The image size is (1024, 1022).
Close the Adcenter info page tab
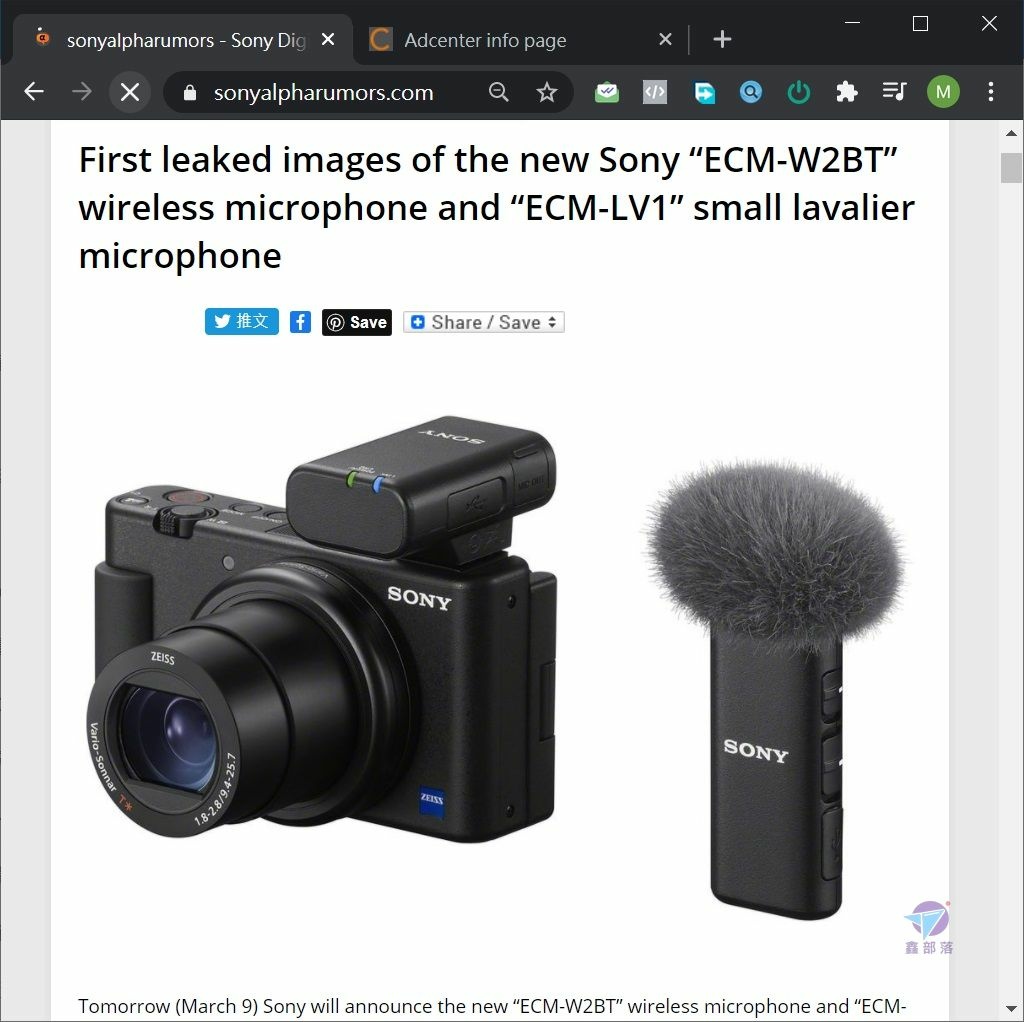coord(665,40)
